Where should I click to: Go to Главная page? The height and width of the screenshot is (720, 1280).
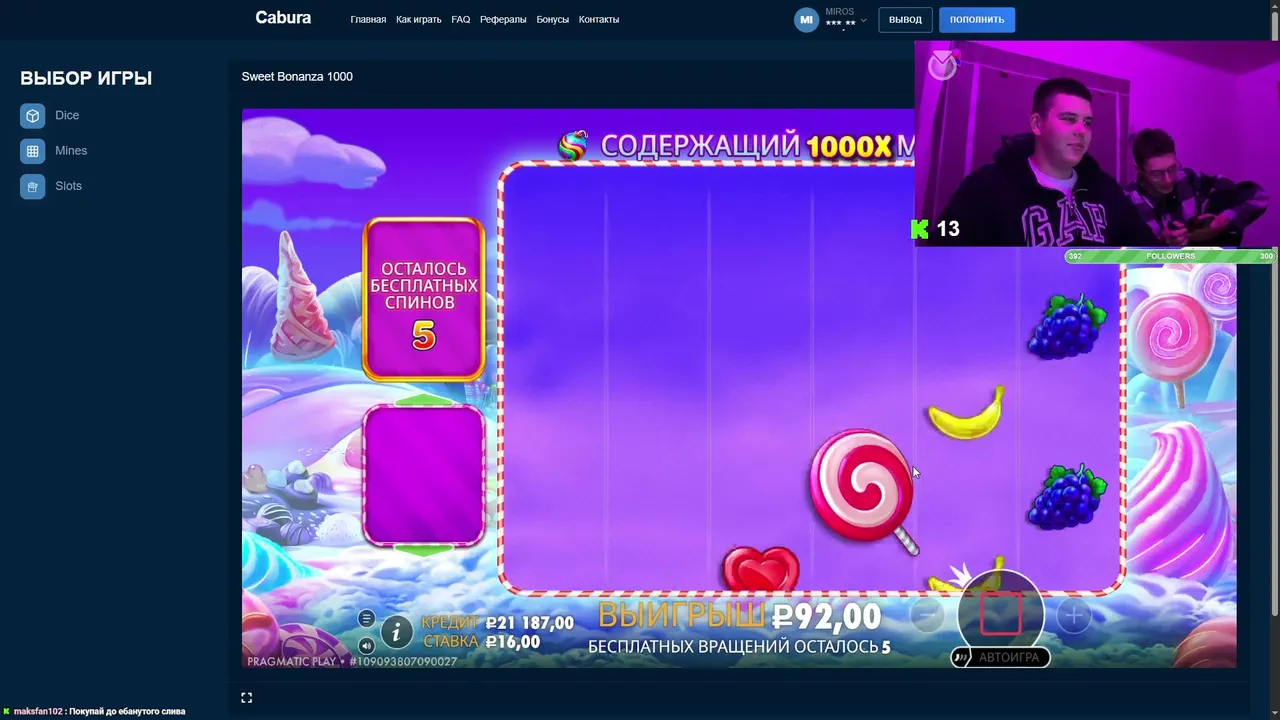[368, 20]
